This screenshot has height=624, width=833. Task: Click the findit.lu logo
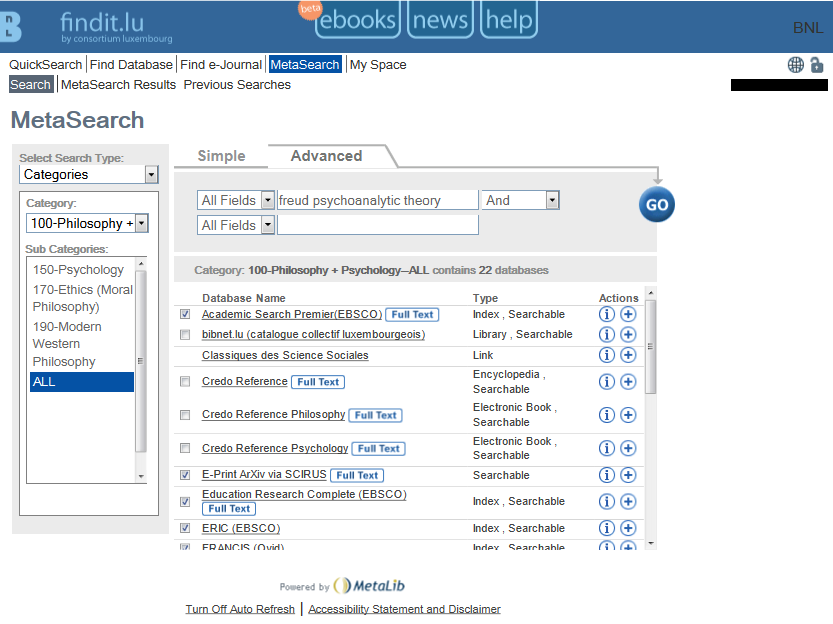[116, 27]
